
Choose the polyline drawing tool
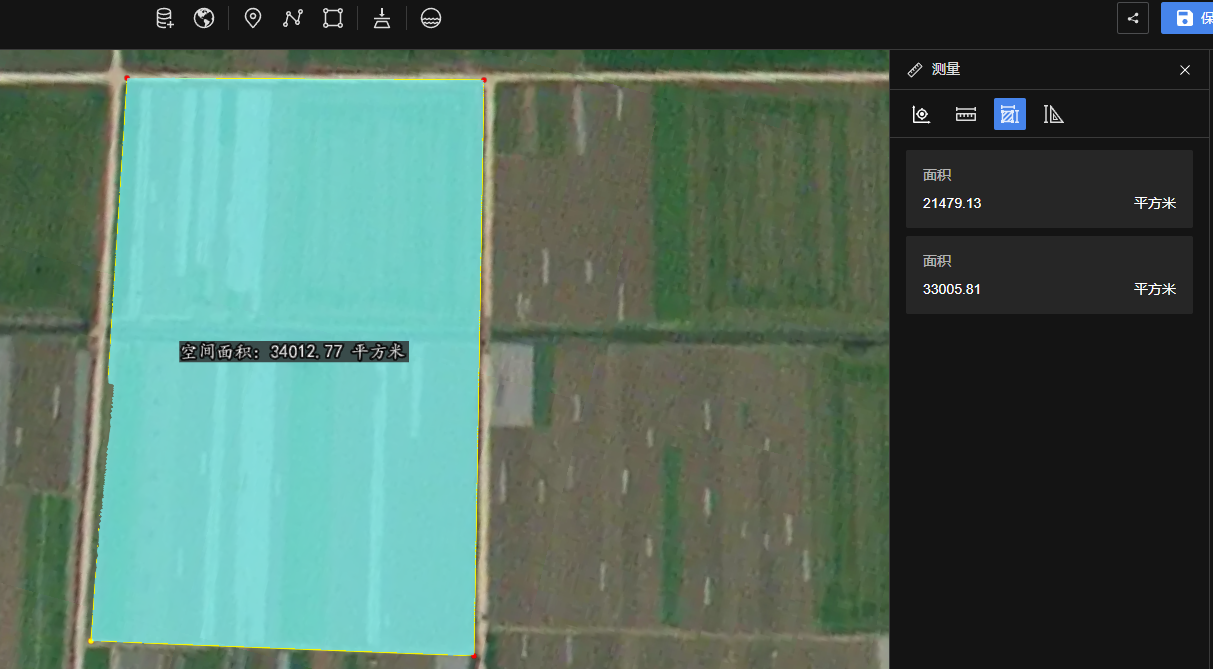[x=292, y=18]
